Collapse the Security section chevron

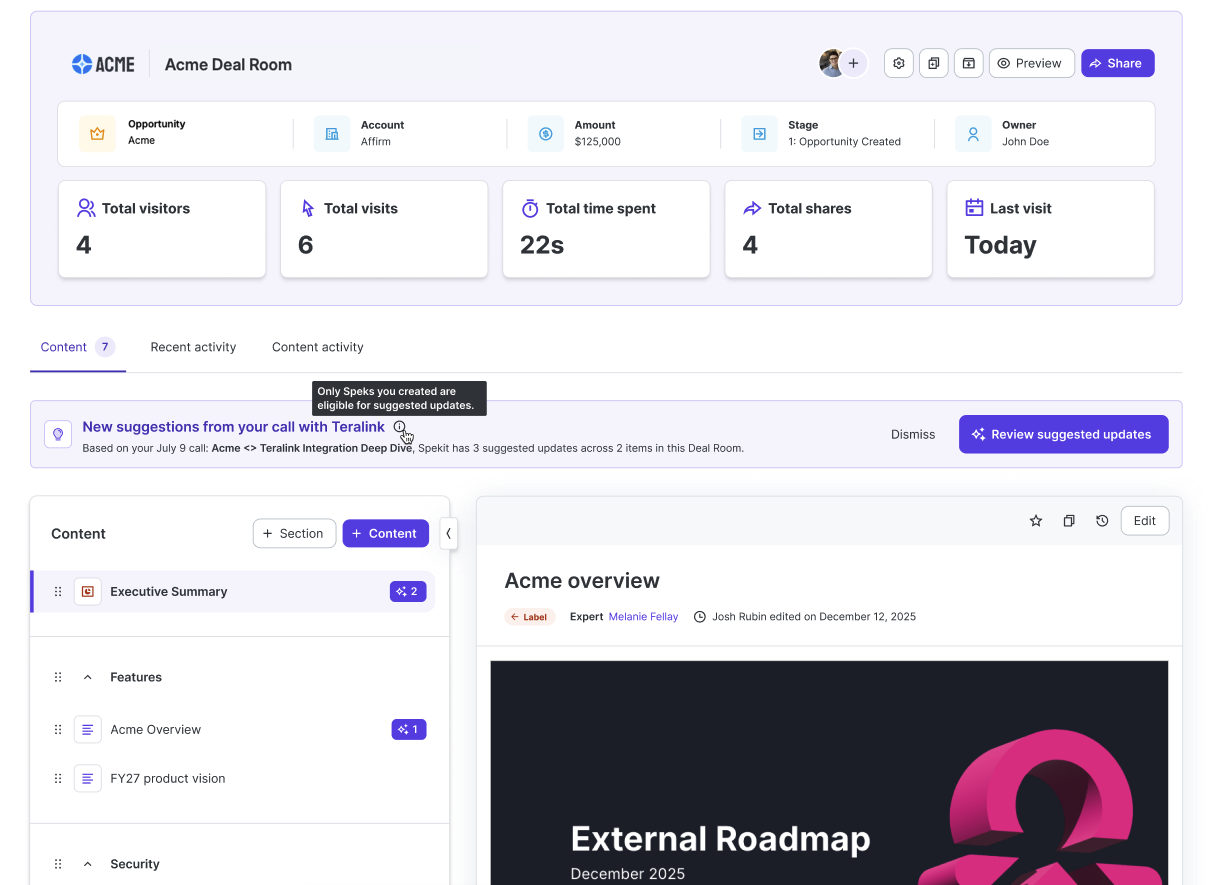(87, 864)
